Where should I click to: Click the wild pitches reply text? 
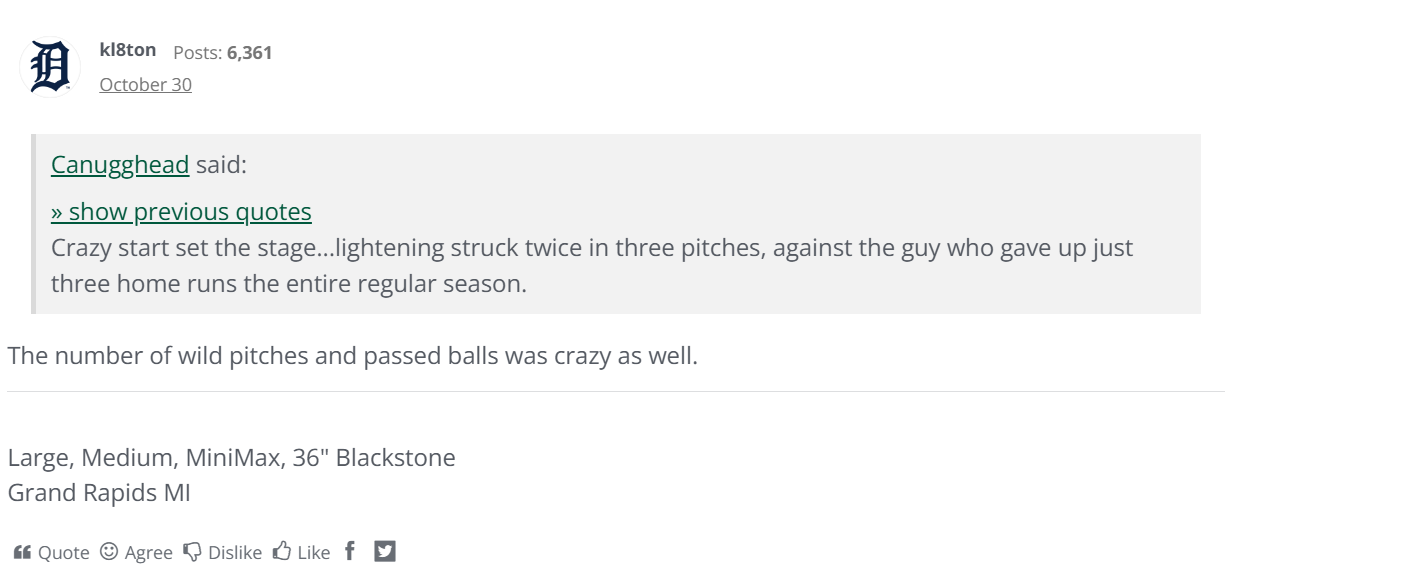click(x=352, y=356)
